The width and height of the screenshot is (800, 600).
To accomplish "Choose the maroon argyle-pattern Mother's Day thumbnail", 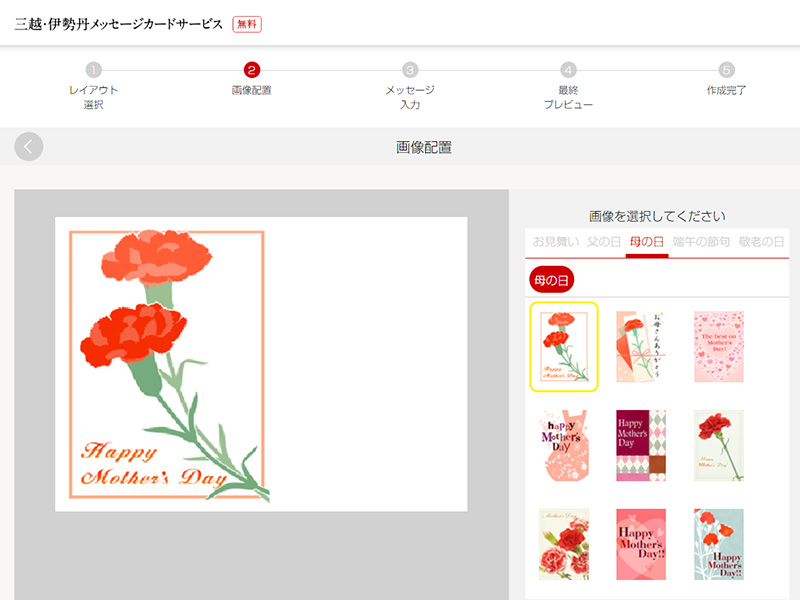I will coord(641,445).
